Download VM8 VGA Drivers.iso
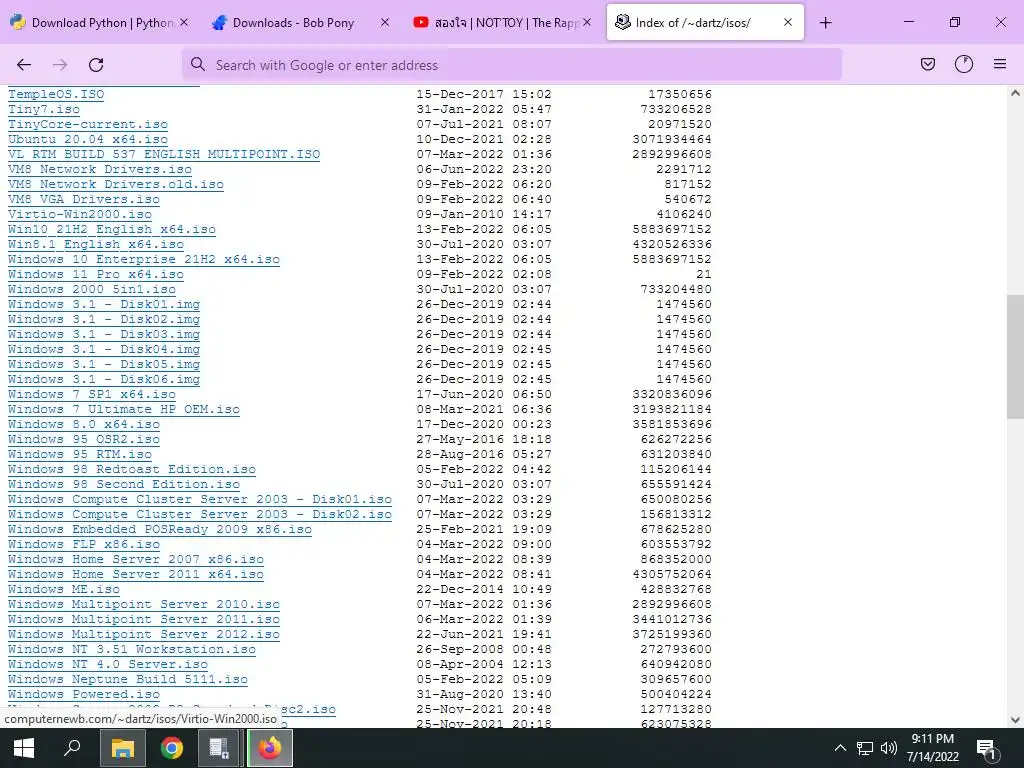 (x=84, y=199)
